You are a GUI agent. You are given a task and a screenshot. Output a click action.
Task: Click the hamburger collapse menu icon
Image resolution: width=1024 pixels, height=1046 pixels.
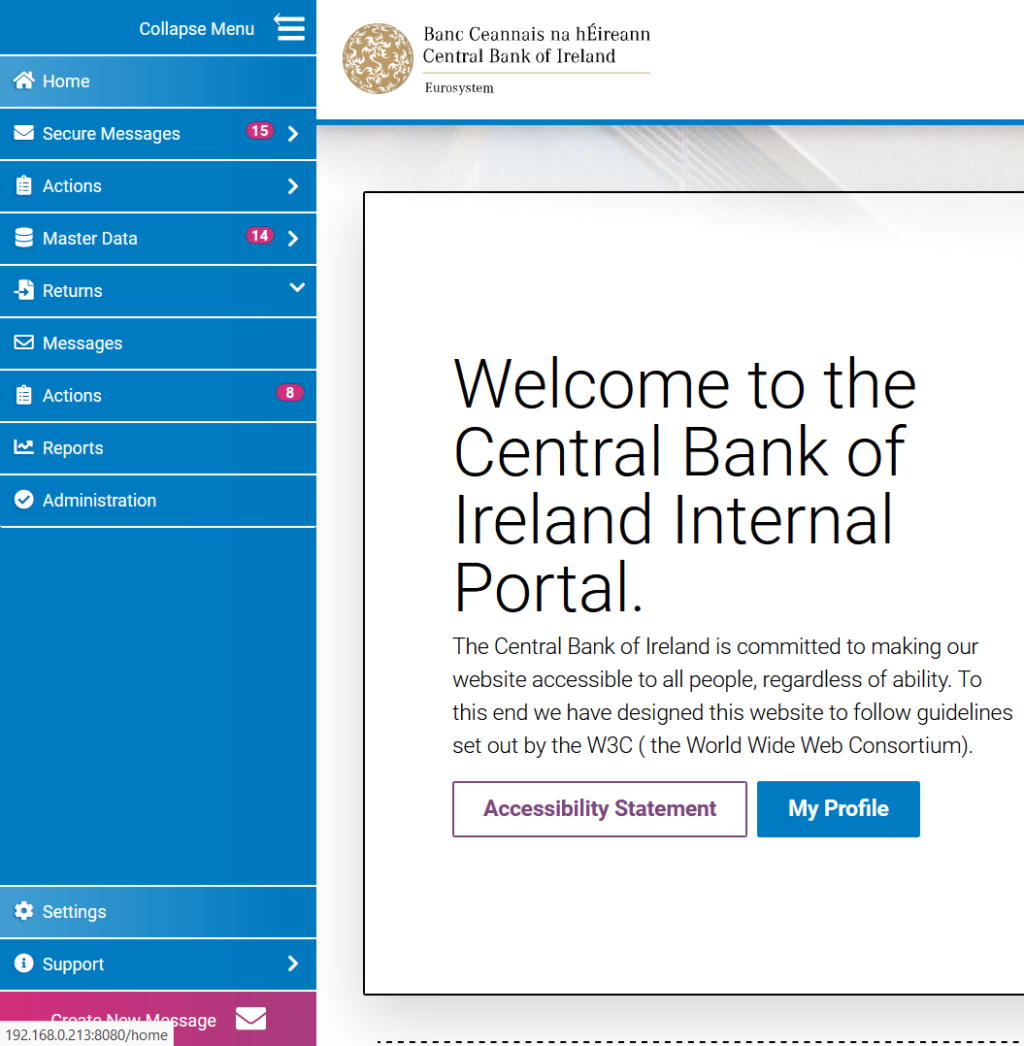pyautogui.click(x=290, y=28)
